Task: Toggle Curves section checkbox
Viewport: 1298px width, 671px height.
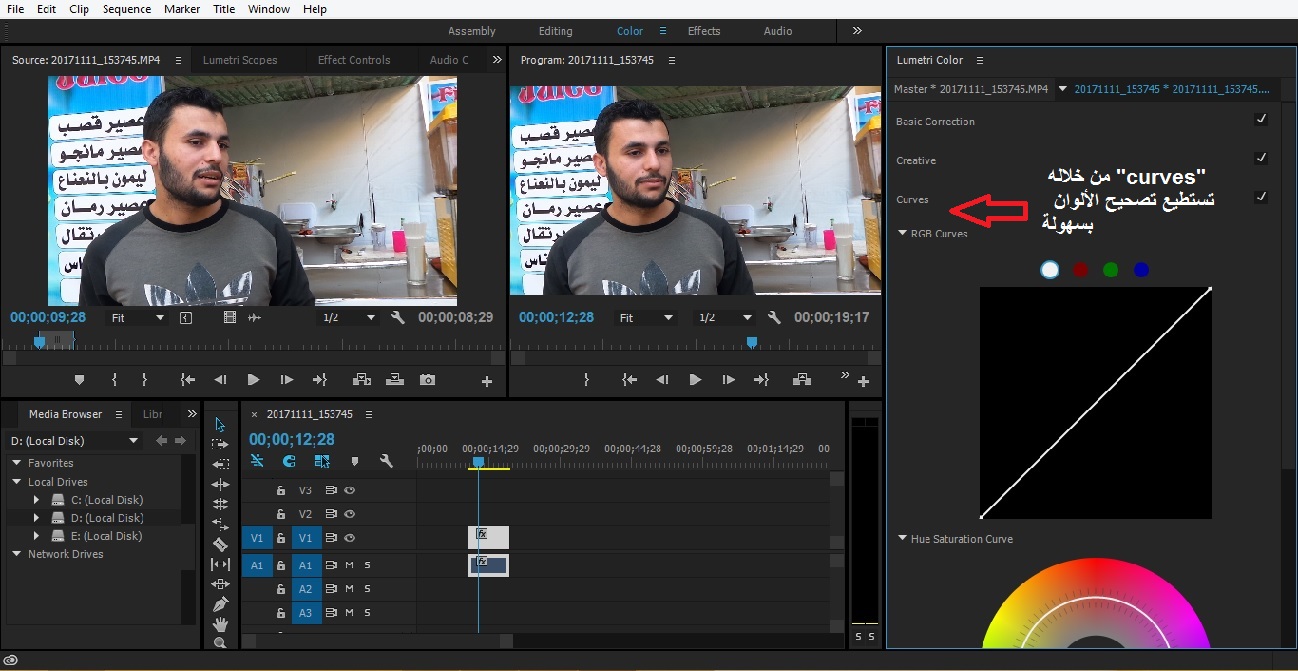Action: pos(1261,197)
